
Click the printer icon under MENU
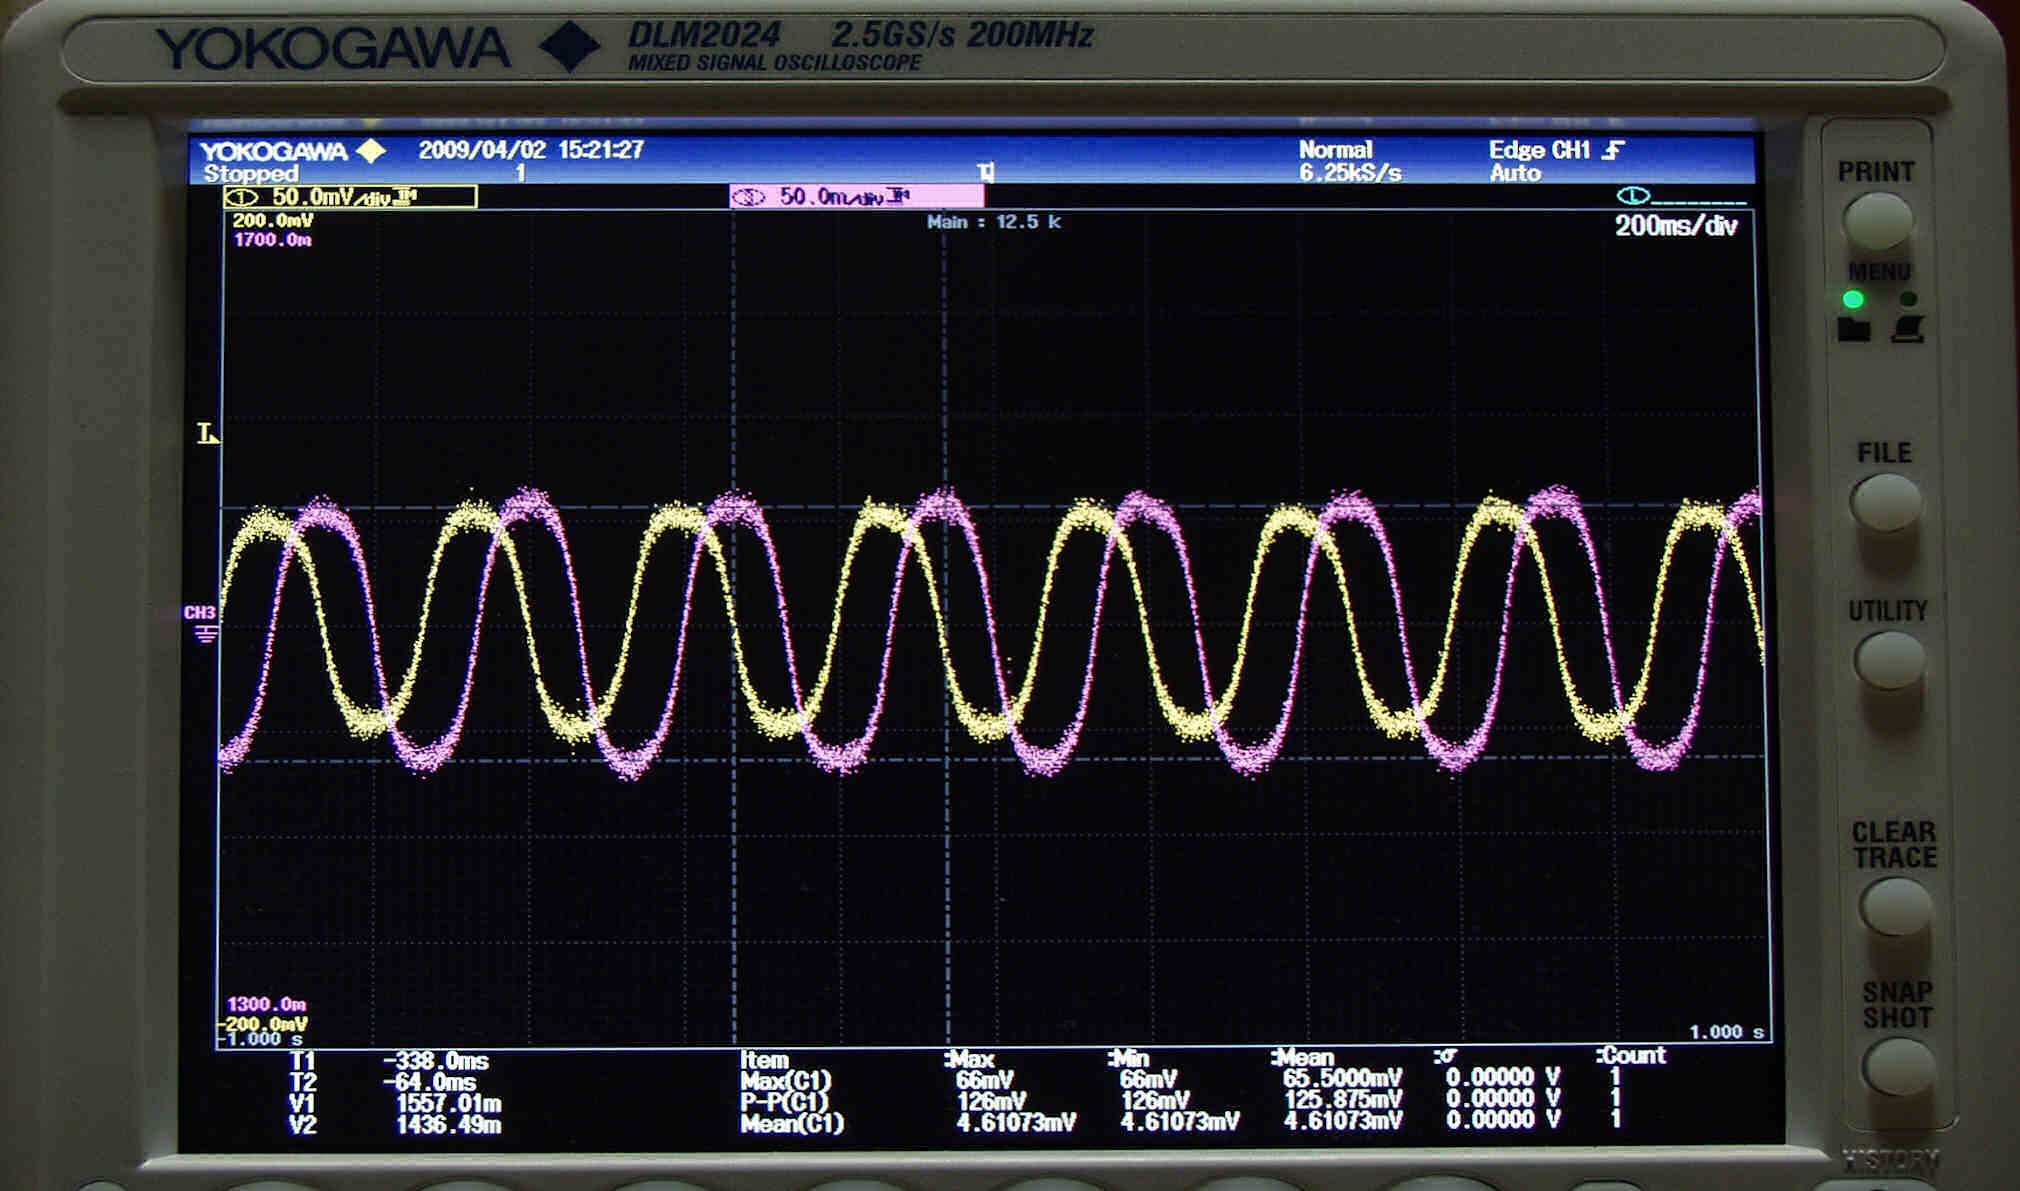coord(1908,329)
